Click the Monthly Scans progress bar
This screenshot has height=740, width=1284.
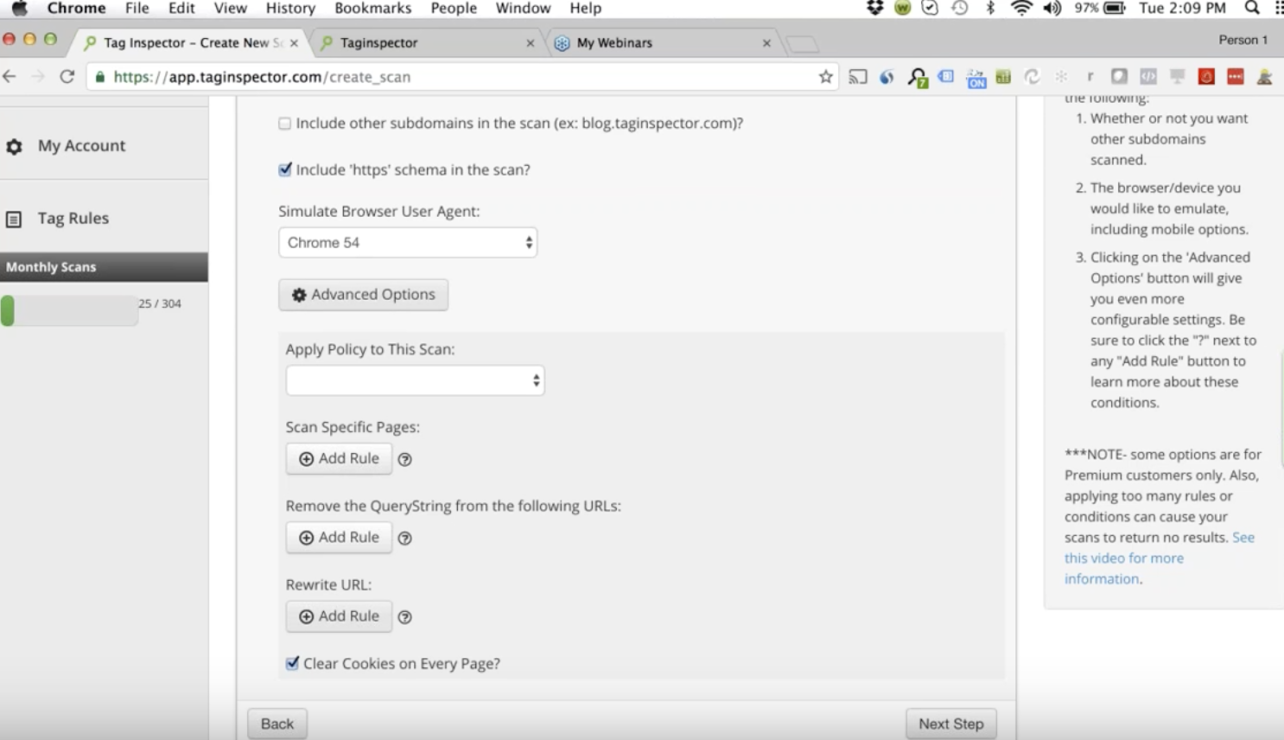[x=70, y=310]
